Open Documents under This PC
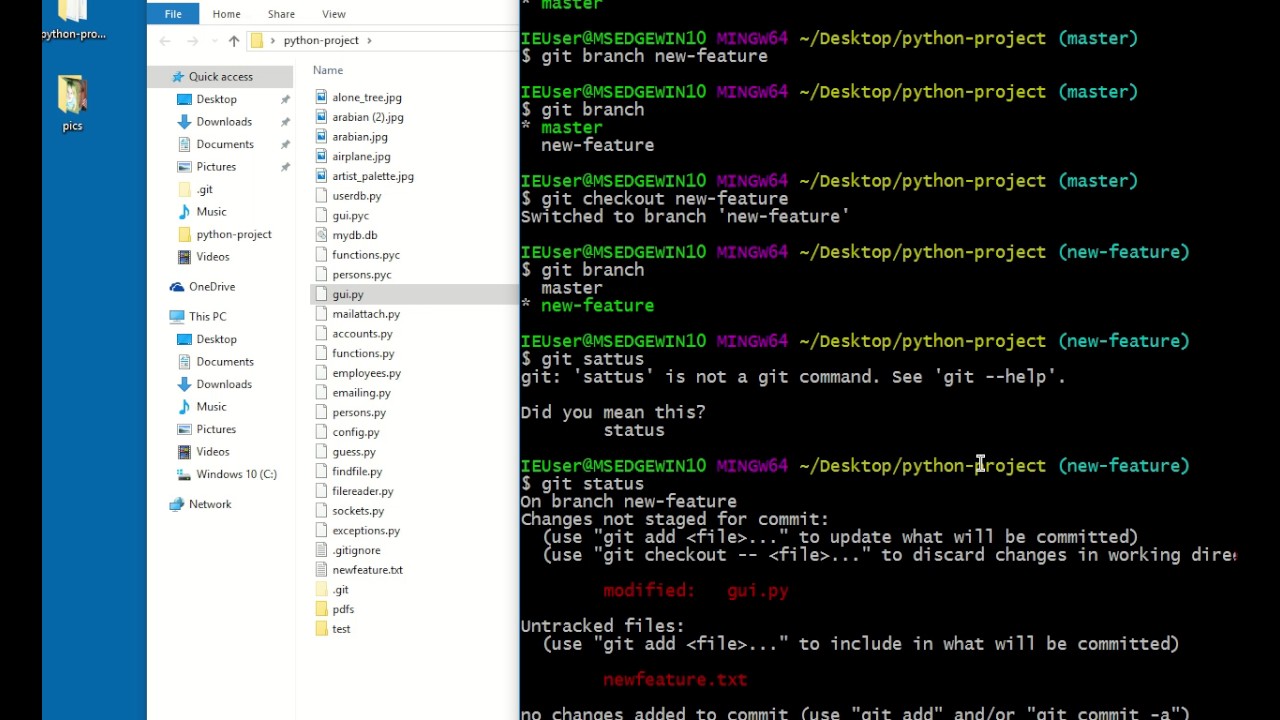This screenshot has width=1280, height=720. tap(225, 362)
